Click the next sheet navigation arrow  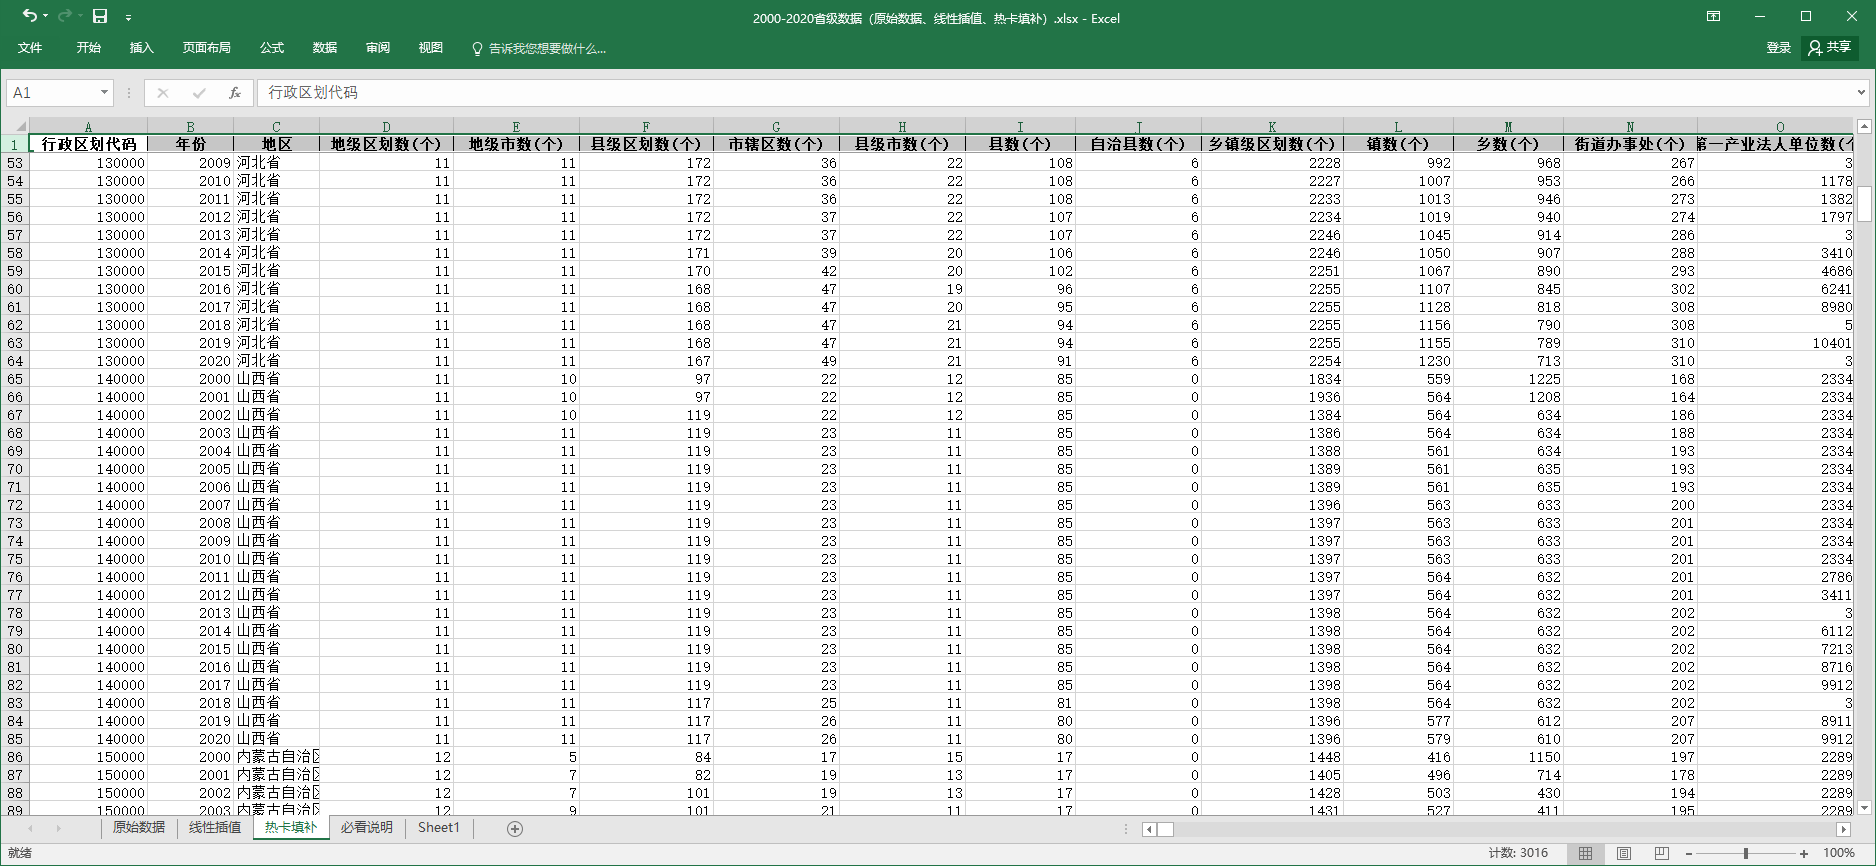click(58, 829)
